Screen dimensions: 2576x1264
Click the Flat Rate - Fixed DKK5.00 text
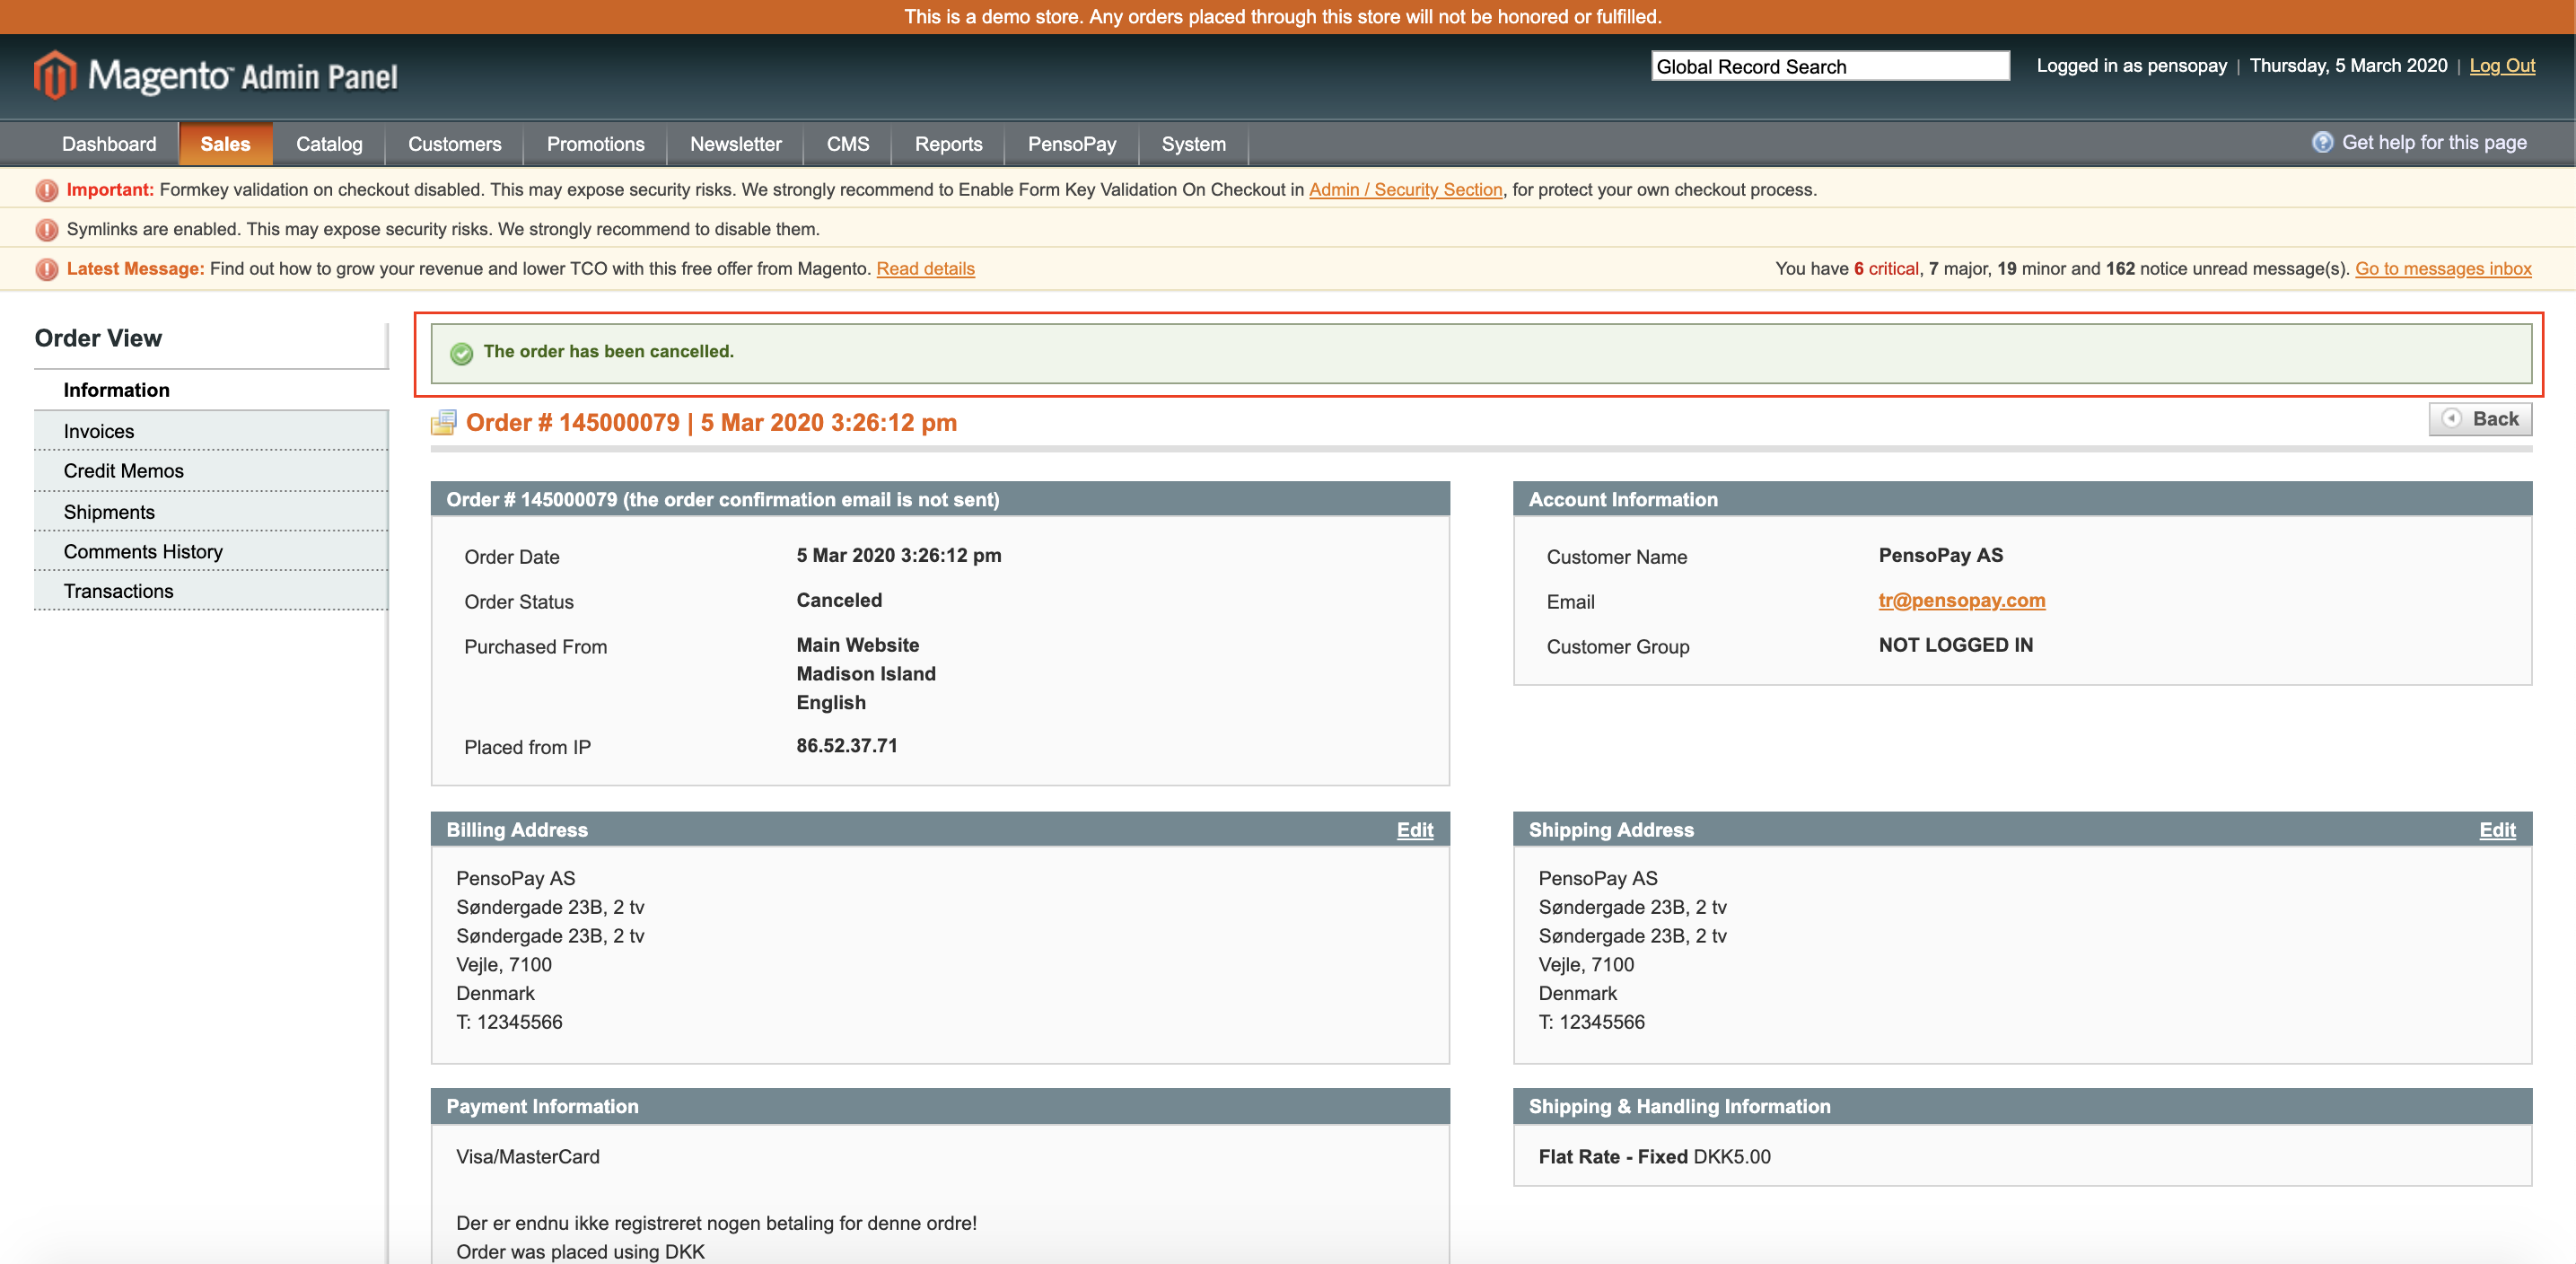1654,1157
